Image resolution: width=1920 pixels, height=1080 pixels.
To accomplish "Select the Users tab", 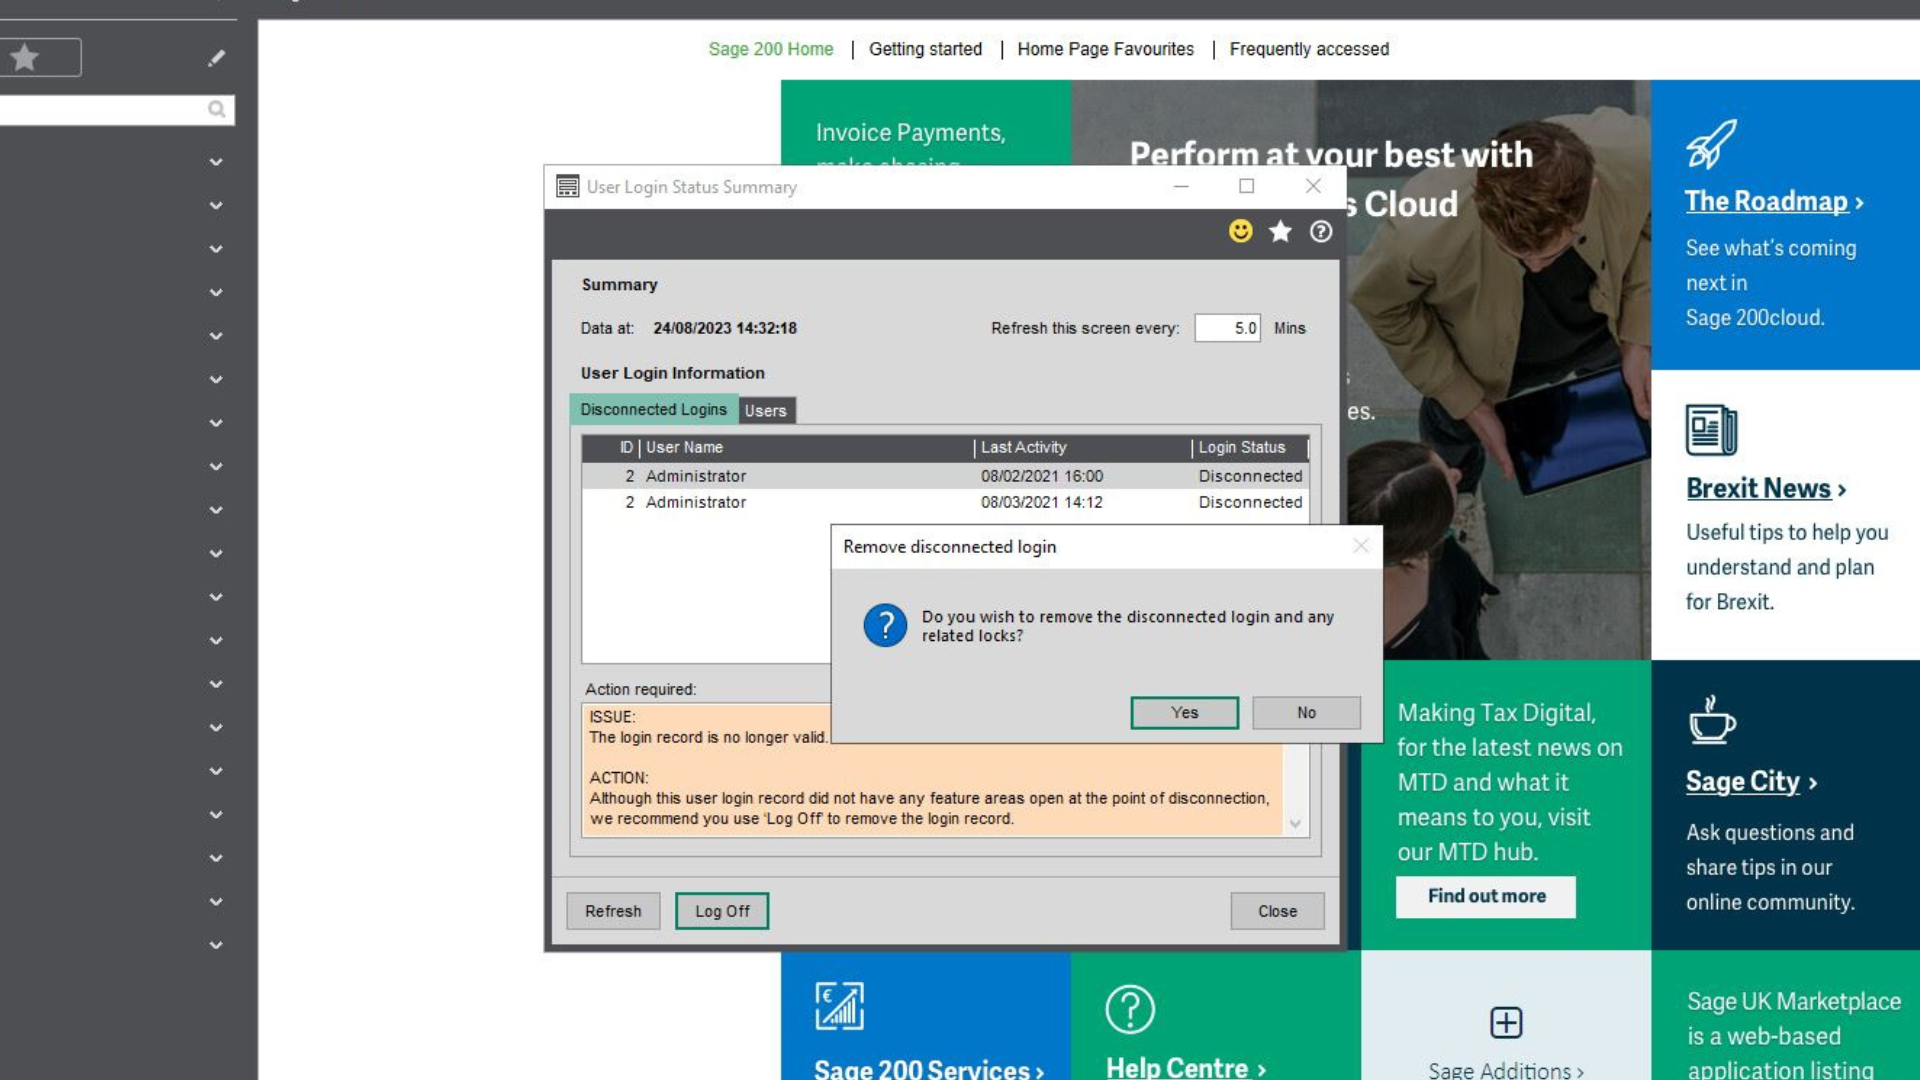I will [x=764, y=410].
